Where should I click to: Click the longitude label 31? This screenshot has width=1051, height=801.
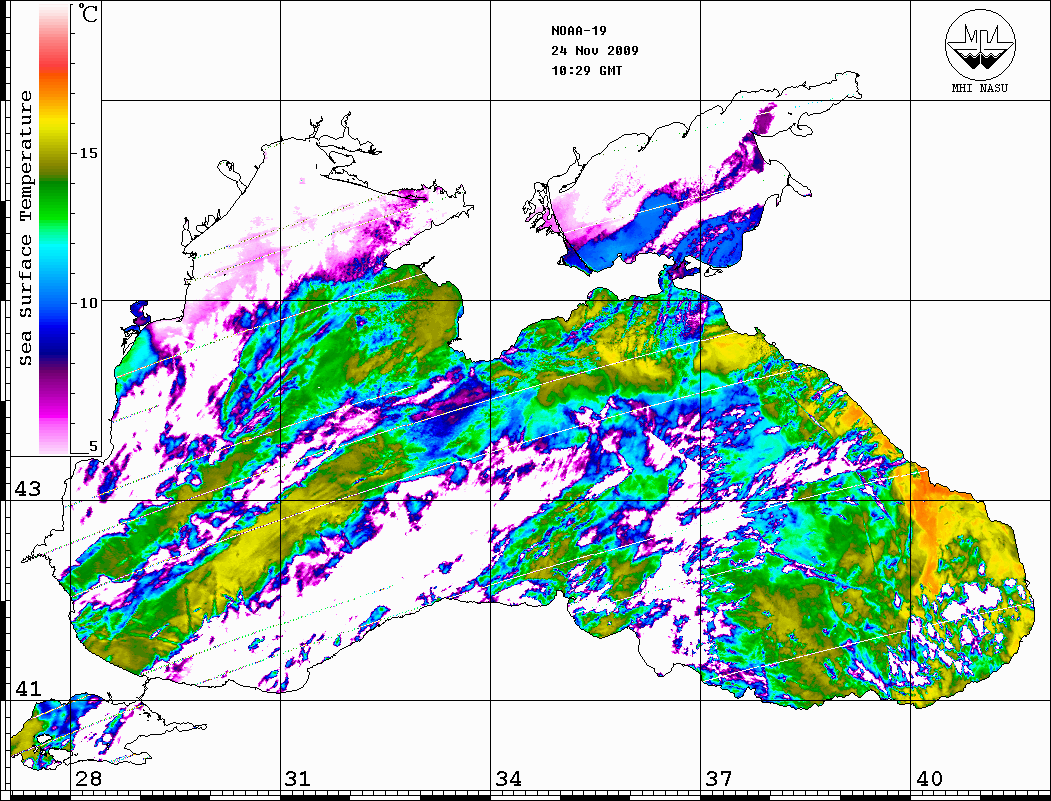(x=298, y=779)
